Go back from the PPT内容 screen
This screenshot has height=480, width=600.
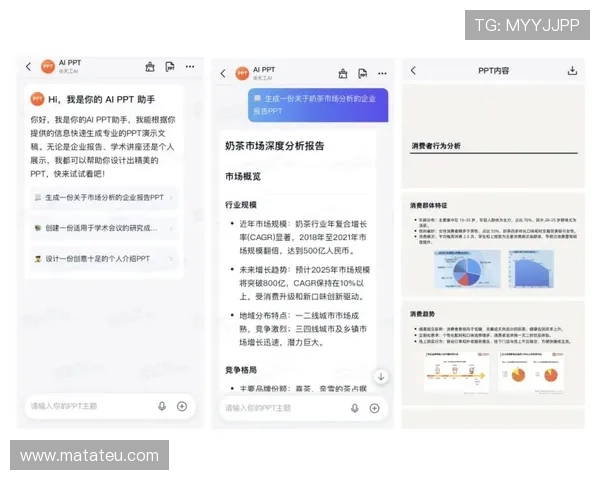pos(413,70)
